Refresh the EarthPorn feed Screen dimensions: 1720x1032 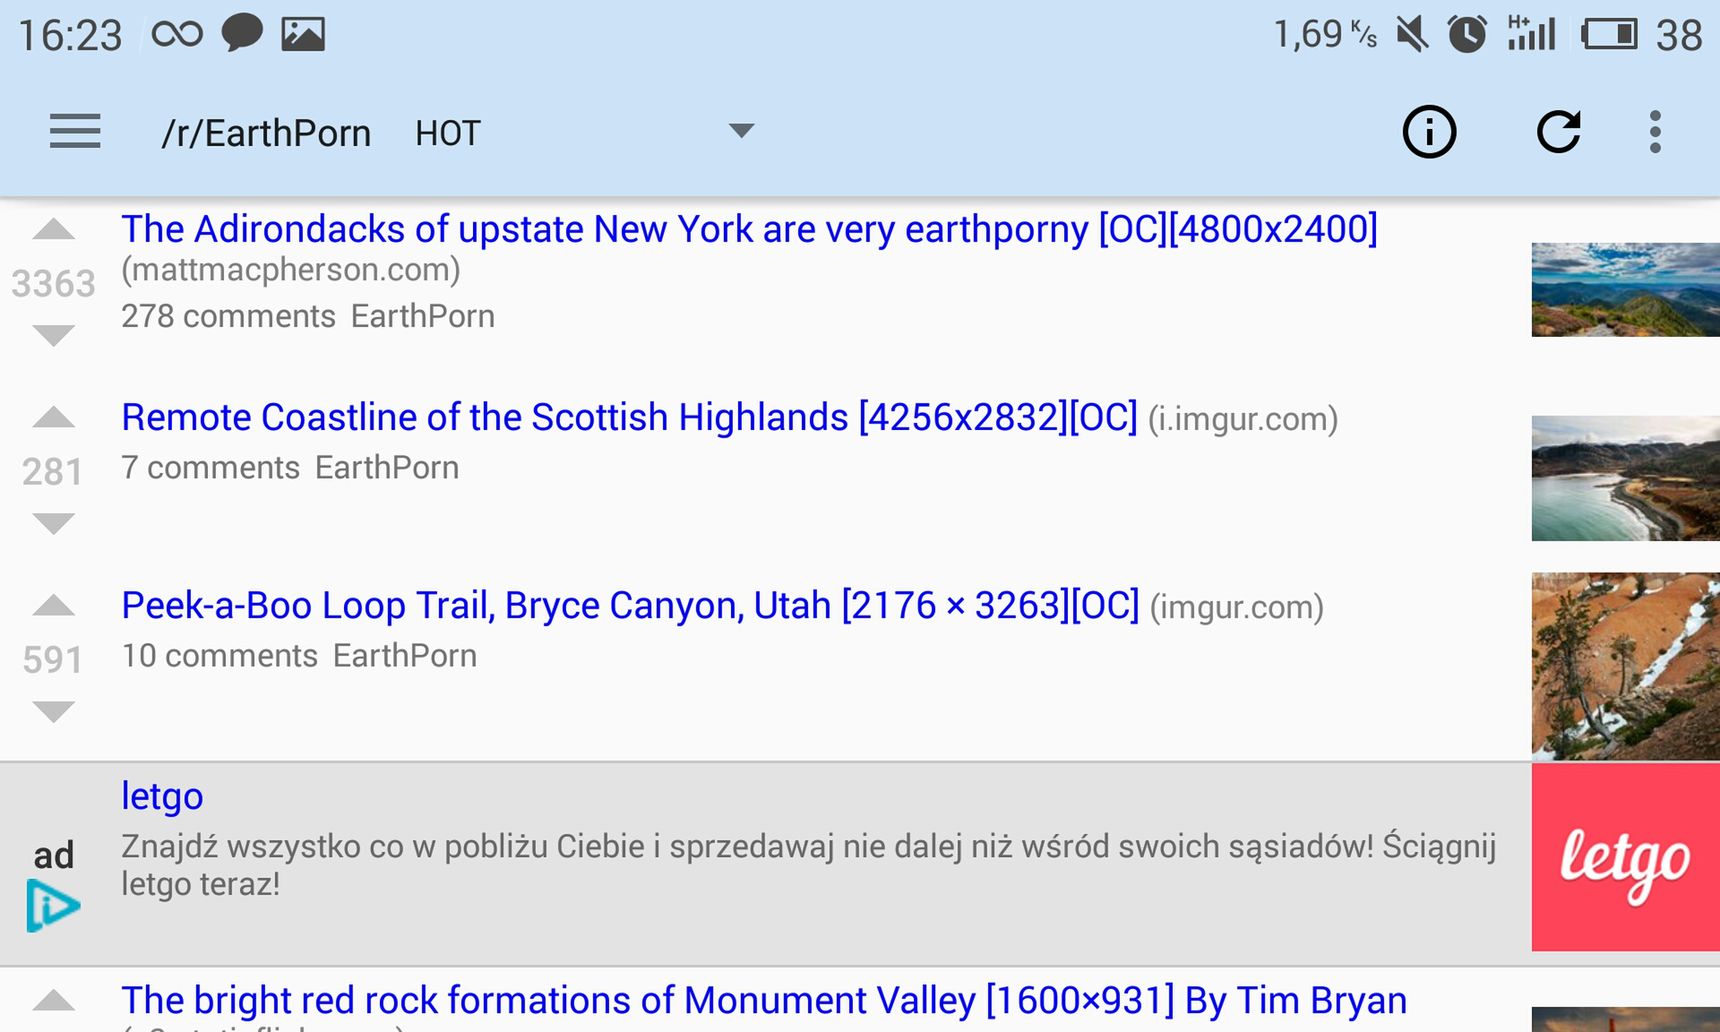pyautogui.click(x=1558, y=131)
